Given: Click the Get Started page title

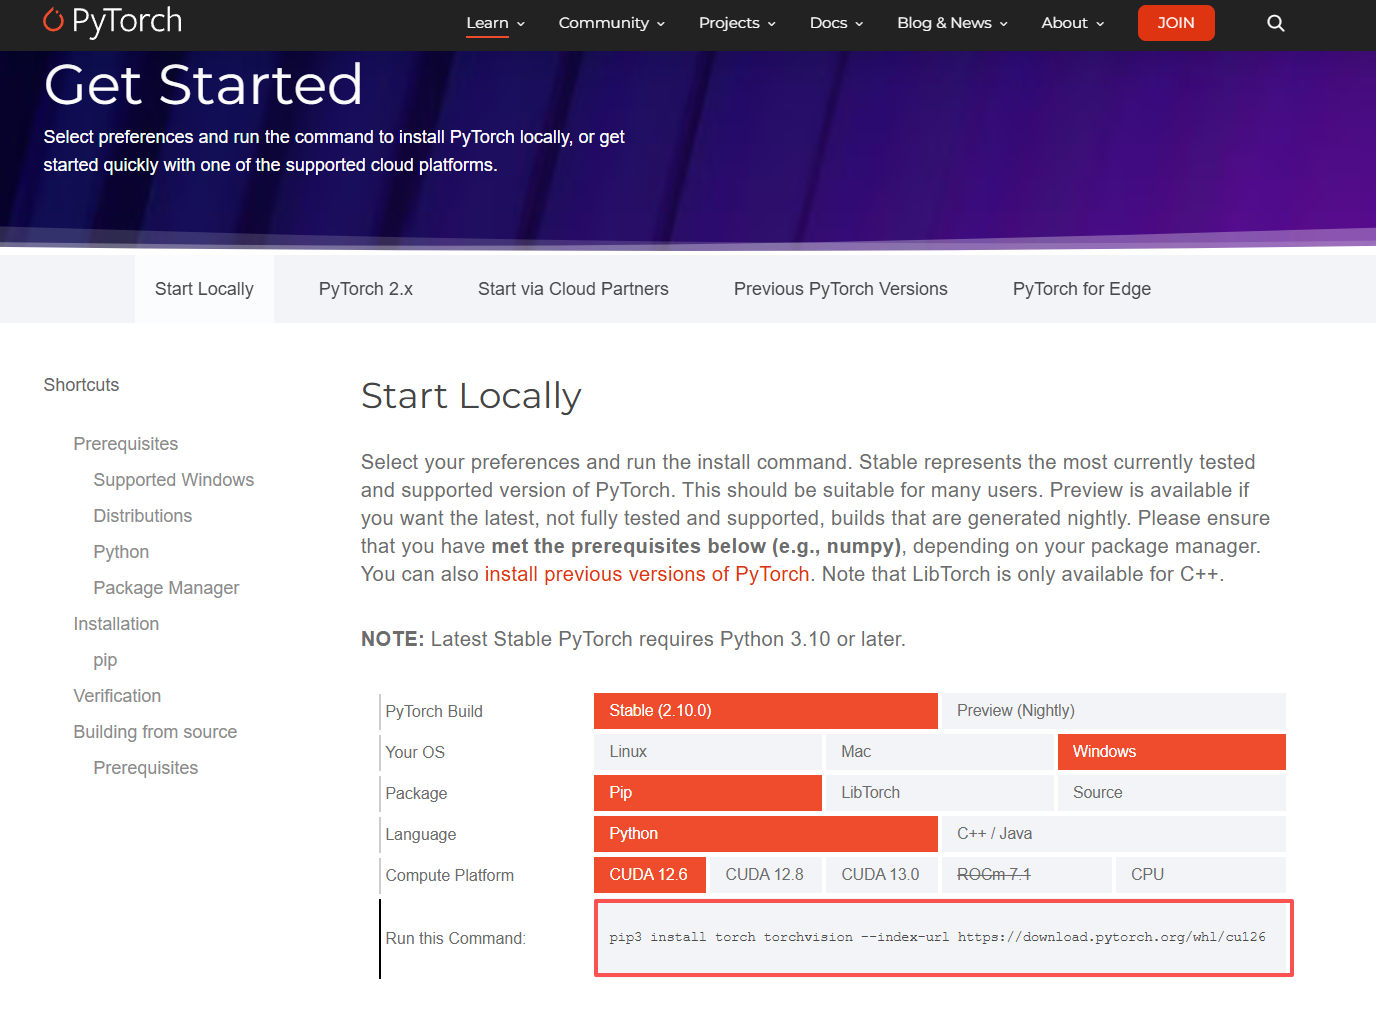Looking at the screenshot, I should 203,85.
